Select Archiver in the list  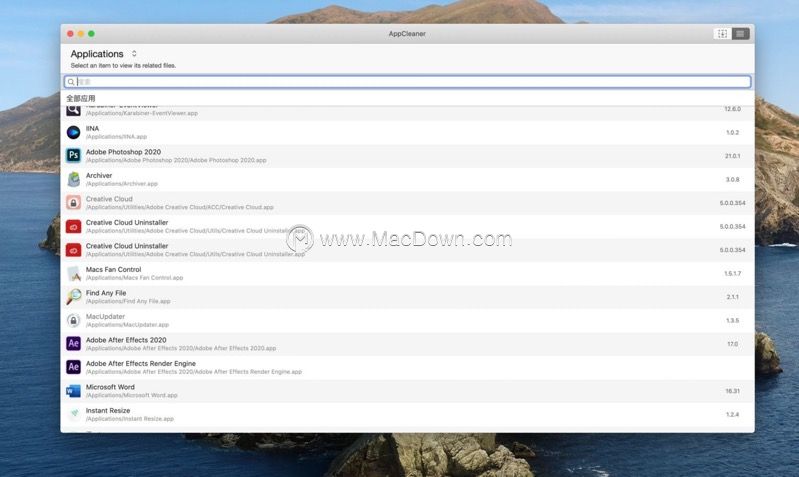pyautogui.click(x=99, y=175)
